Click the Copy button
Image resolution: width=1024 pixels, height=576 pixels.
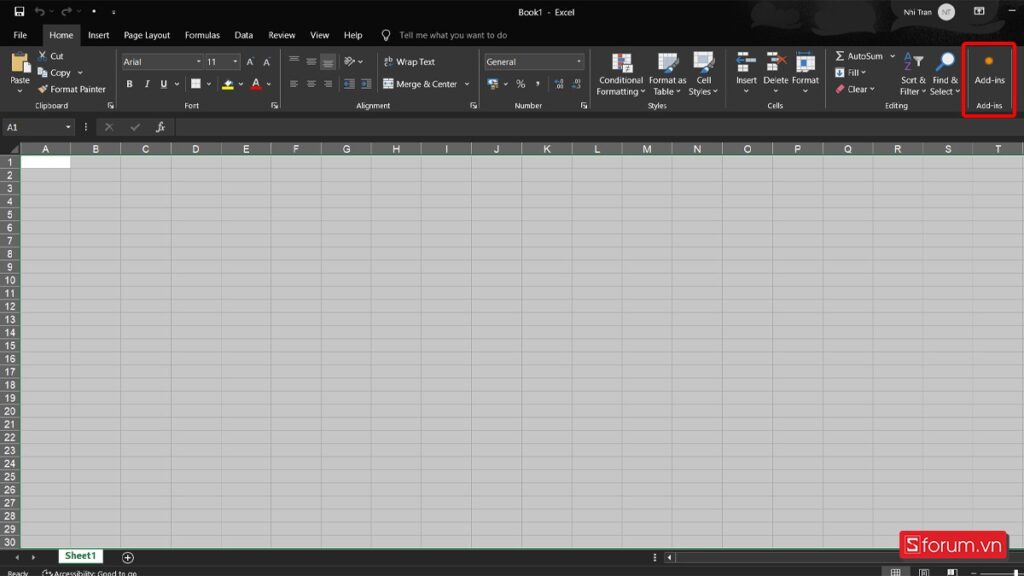point(54,72)
